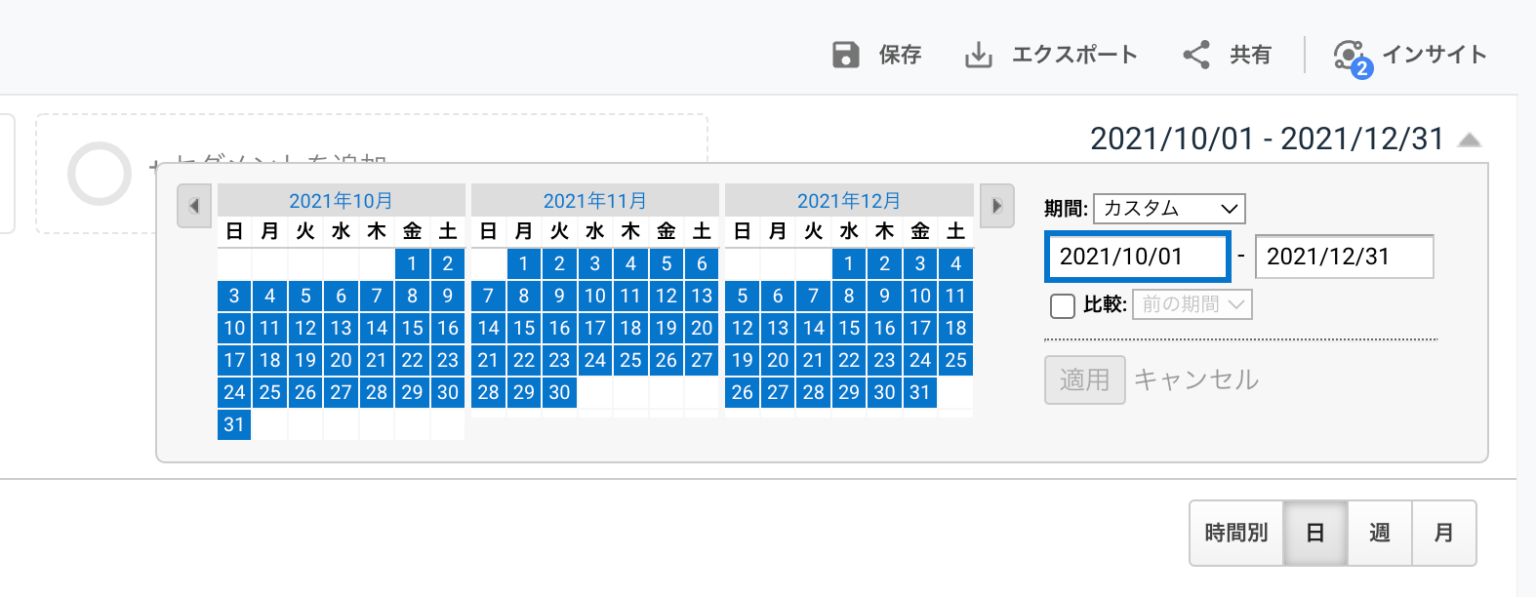
Task: Click the キャンセル link
Action: click(x=1195, y=380)
